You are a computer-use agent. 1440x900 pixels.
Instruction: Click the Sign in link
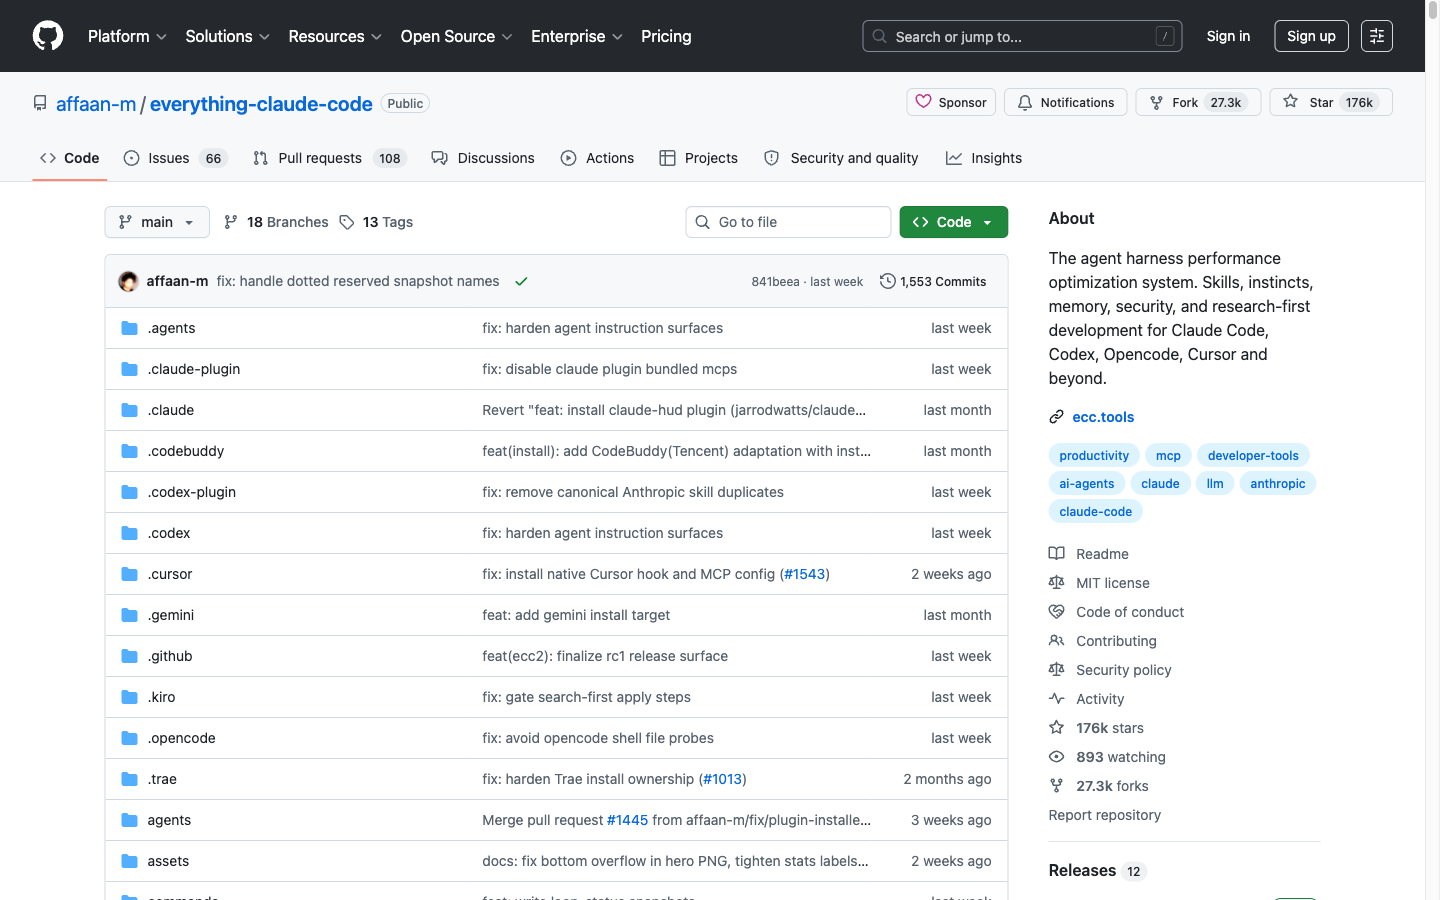1228,36
